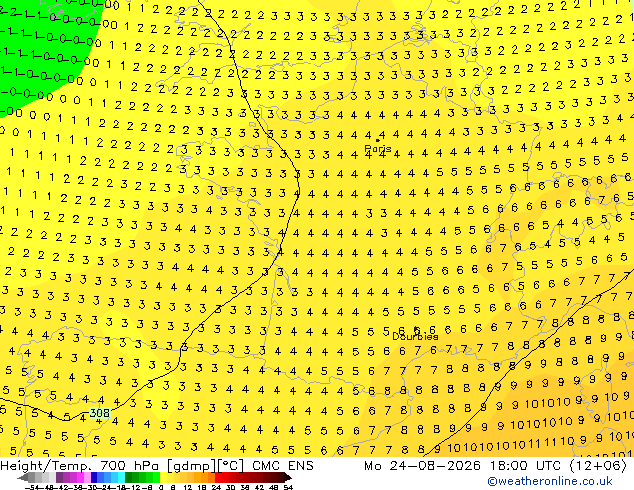The image size is (634, 490).
Task: Click the Dourbies location label
Action: click(x=415, y=336)
